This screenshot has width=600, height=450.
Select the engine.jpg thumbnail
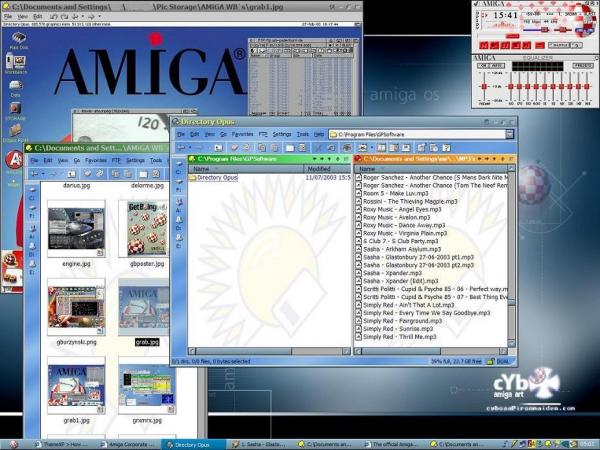tap(76, 229)
